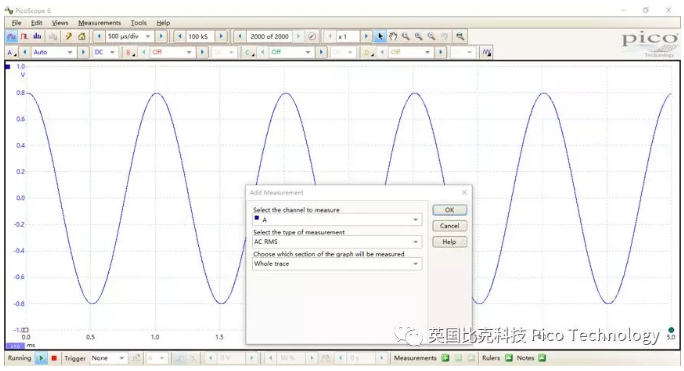Switch to persistence mode icon
This screenshot has width=684, height=371.
(x=24, y=37)
